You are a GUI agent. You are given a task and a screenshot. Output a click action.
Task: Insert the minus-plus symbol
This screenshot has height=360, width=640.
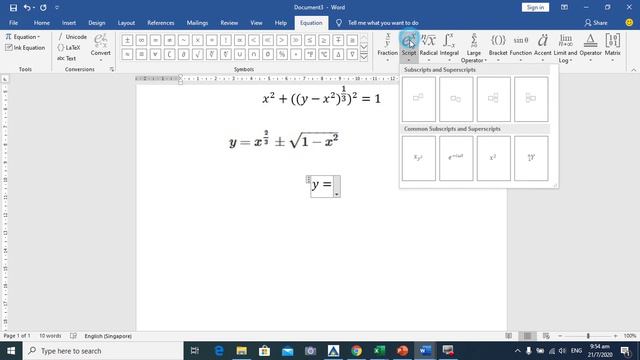[338, 40]
